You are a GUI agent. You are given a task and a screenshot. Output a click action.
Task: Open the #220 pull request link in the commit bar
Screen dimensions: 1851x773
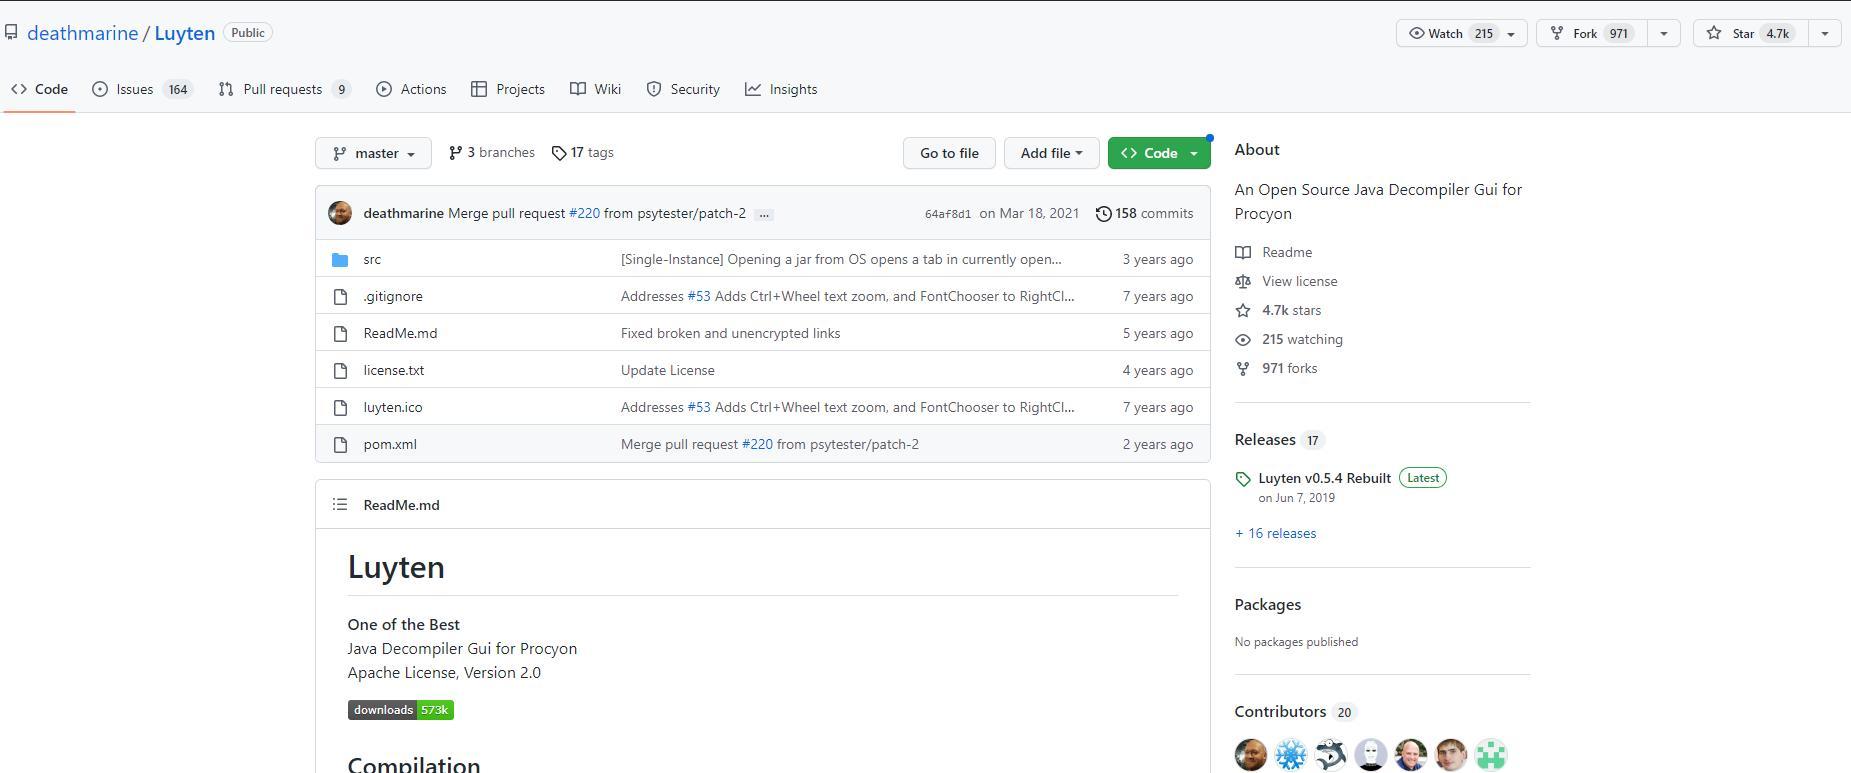pos(584,213)
